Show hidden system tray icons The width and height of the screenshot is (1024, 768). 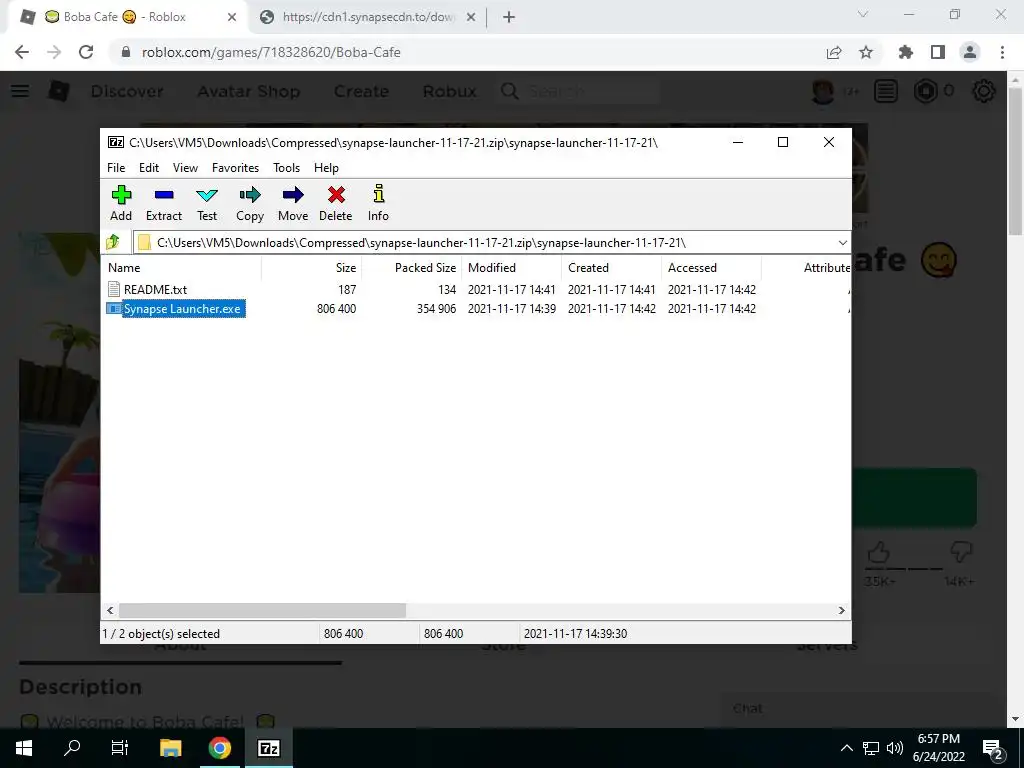tap(846, 748)
